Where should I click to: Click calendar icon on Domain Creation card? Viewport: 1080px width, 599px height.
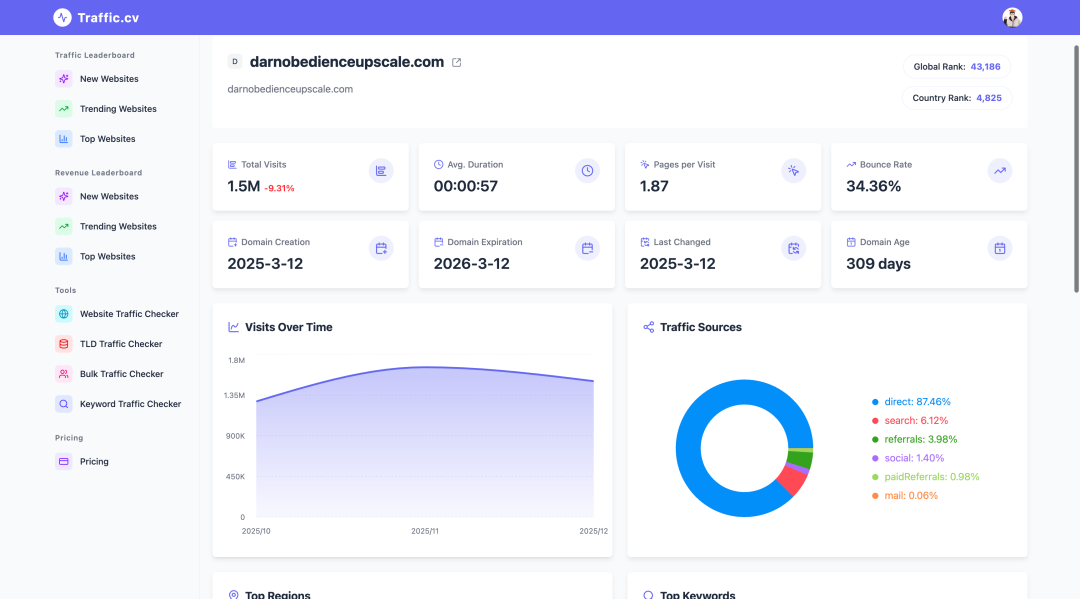[381, 249]
